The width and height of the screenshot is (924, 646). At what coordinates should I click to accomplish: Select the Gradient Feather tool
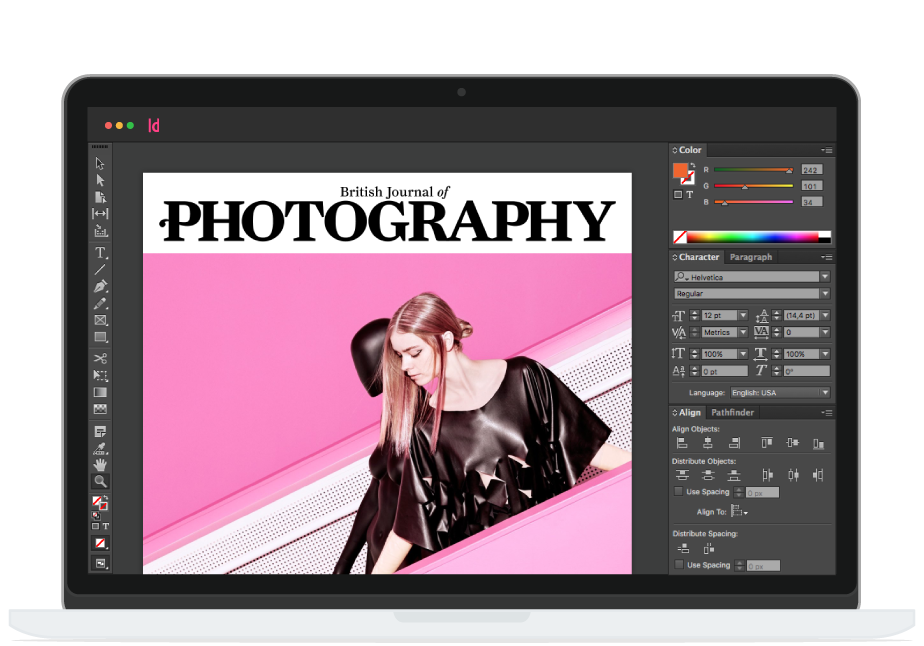point(100,408)
